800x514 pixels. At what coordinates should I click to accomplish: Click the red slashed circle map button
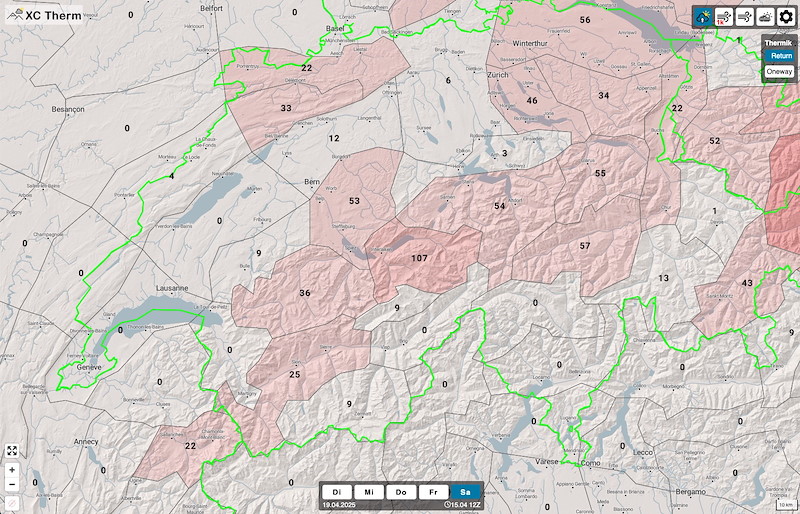coord(12,502)
